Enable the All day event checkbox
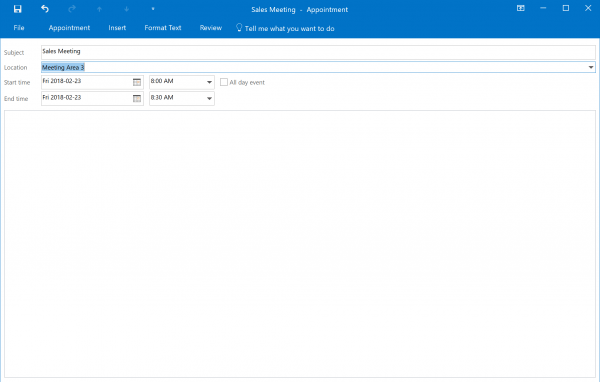This screenshot has width=600, height=382. (x=224, y=82)
